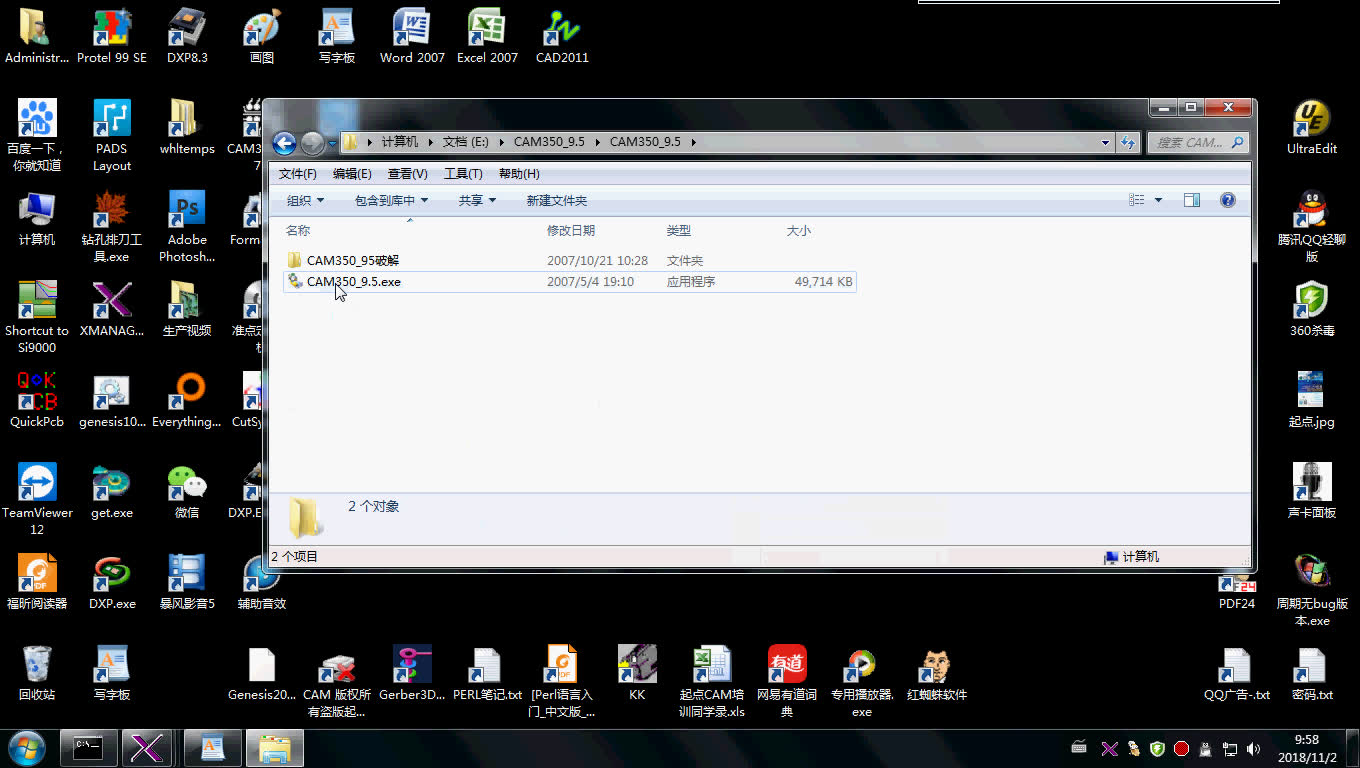Image resolution: width=1360 pixels, height=768 pixels.
Task: Click the Explorer back navigation button
Action: [284, 143]
